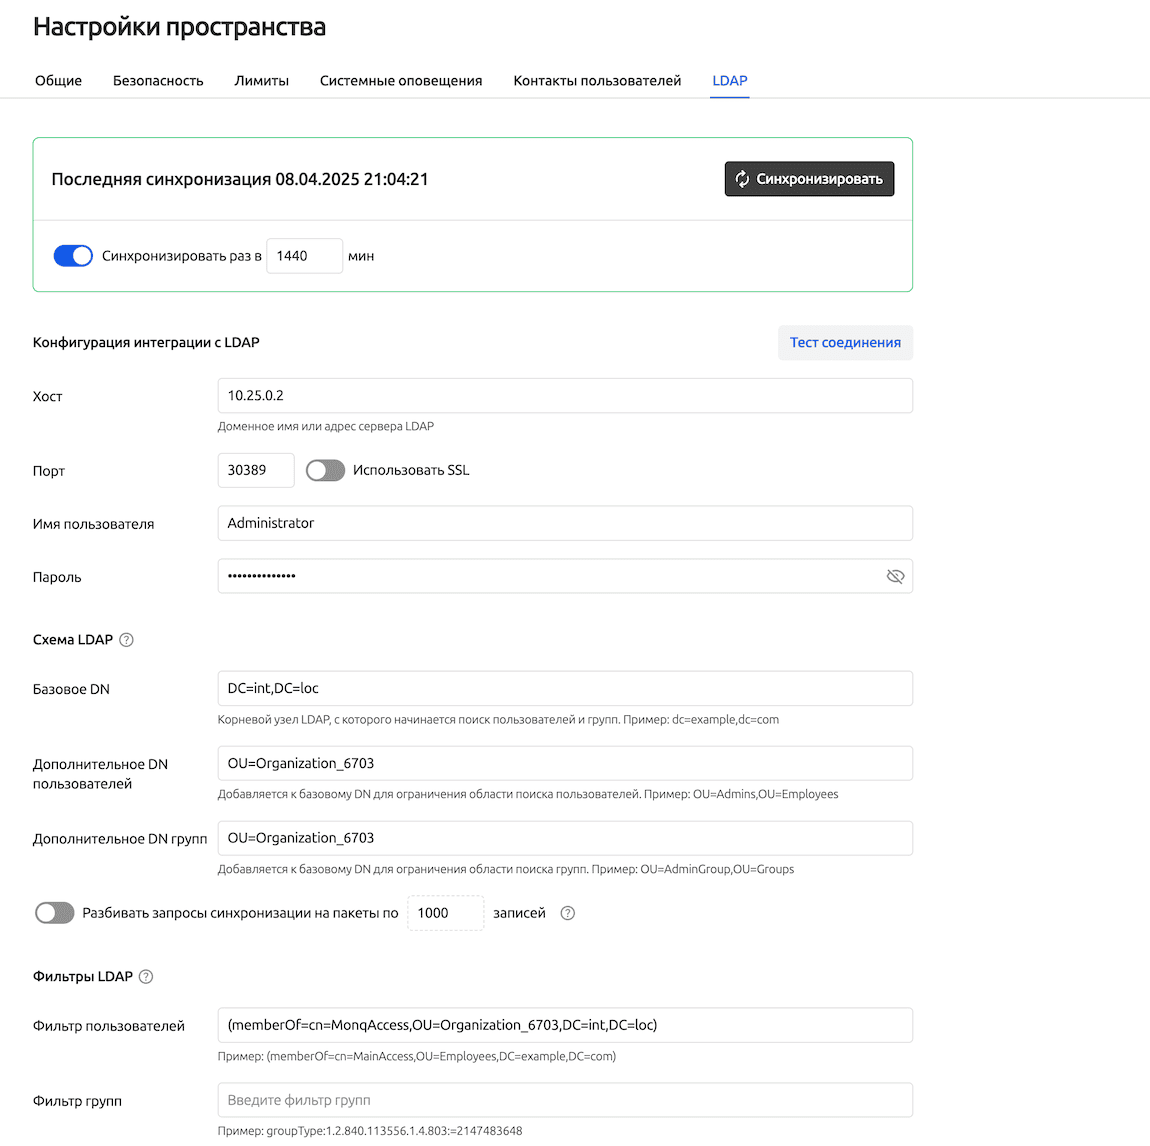The image size is (1150, 1146).
Task: Click into the Хост address field
Action: [565, 396]
